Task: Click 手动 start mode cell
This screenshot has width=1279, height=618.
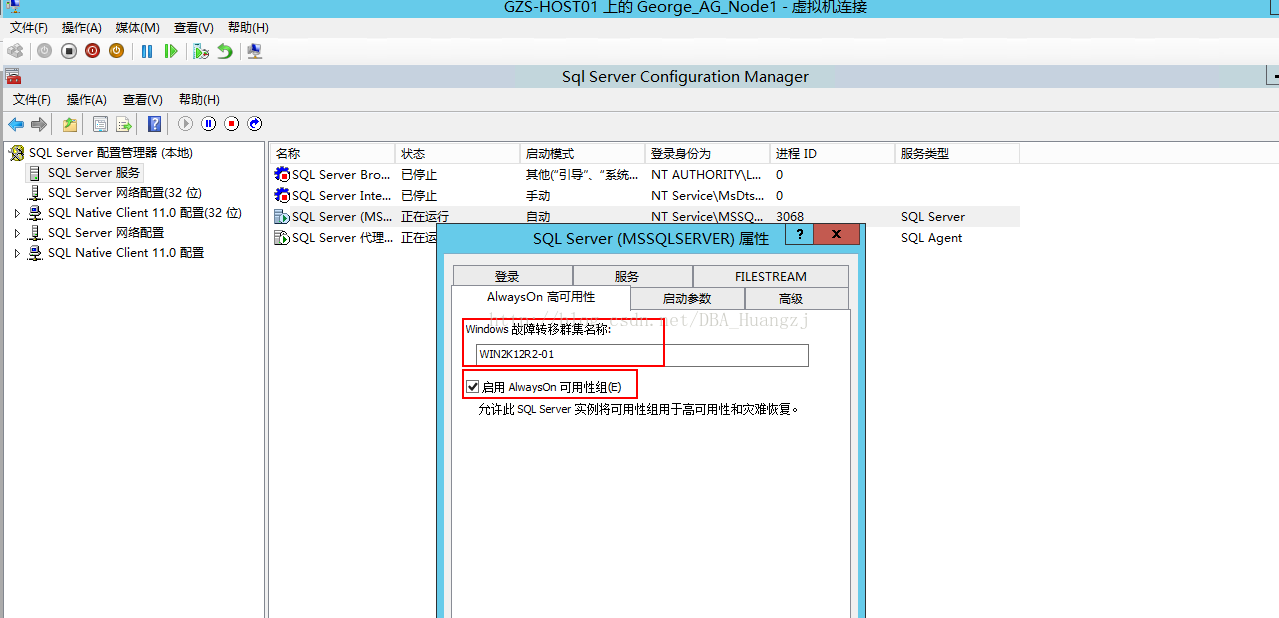Action: 538,196
